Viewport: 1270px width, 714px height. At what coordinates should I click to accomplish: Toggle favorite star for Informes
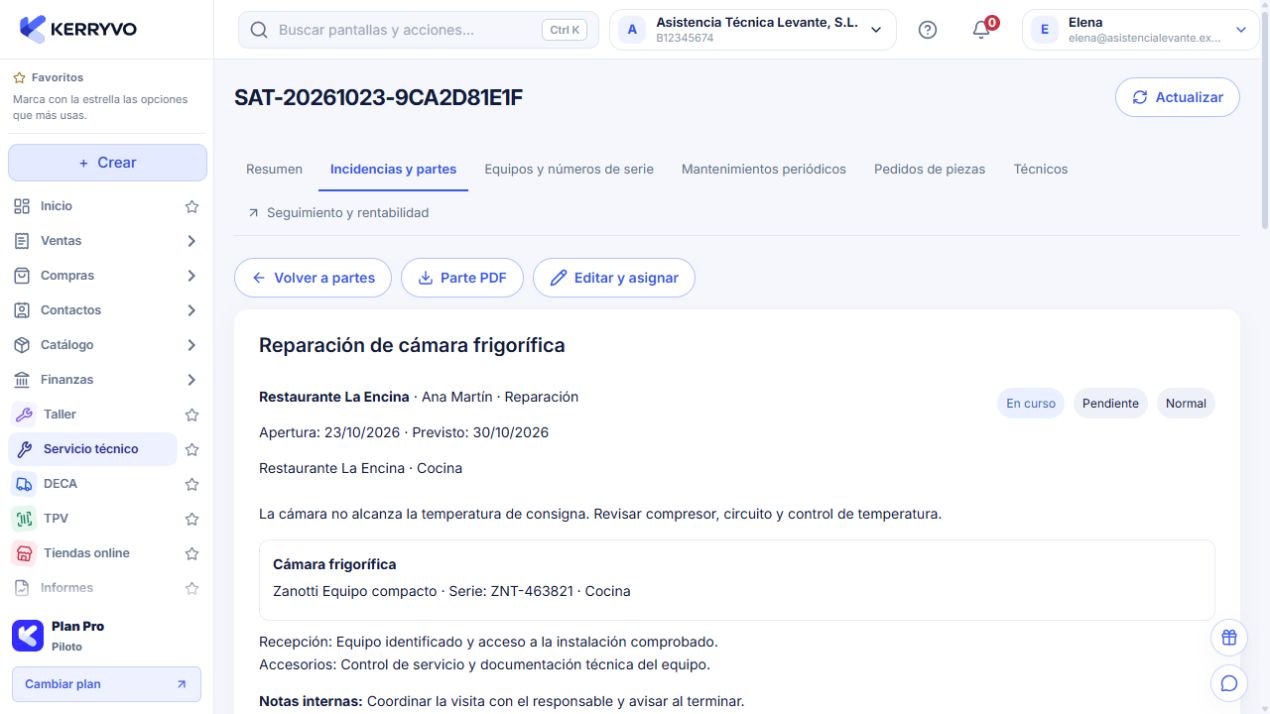192,588
